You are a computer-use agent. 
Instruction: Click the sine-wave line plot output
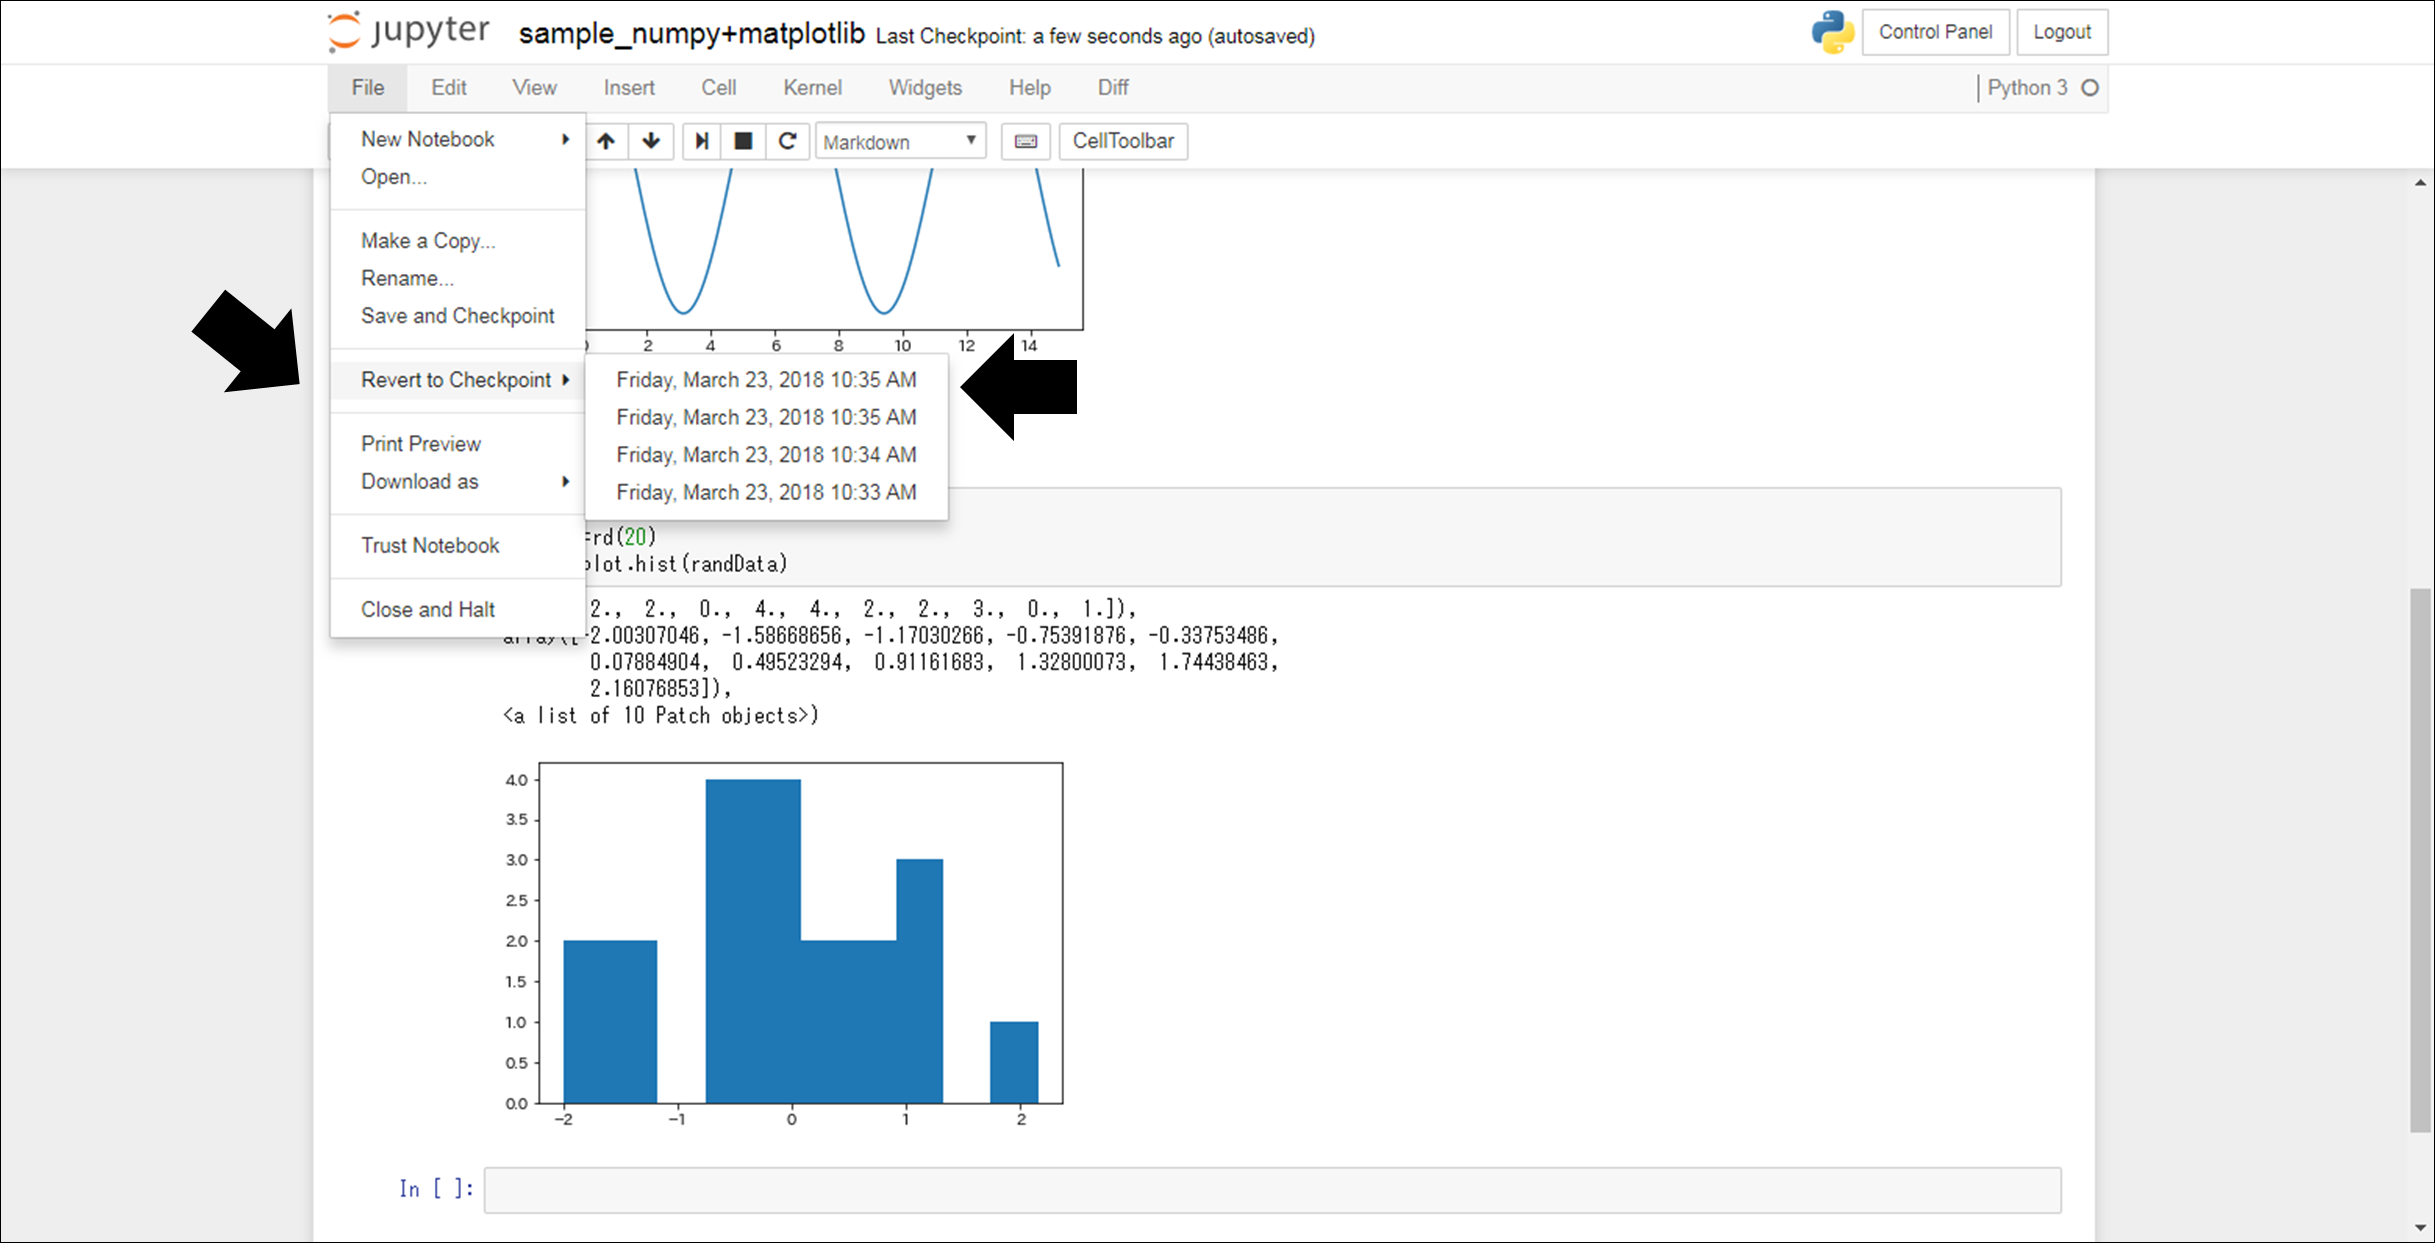[834, 260]
